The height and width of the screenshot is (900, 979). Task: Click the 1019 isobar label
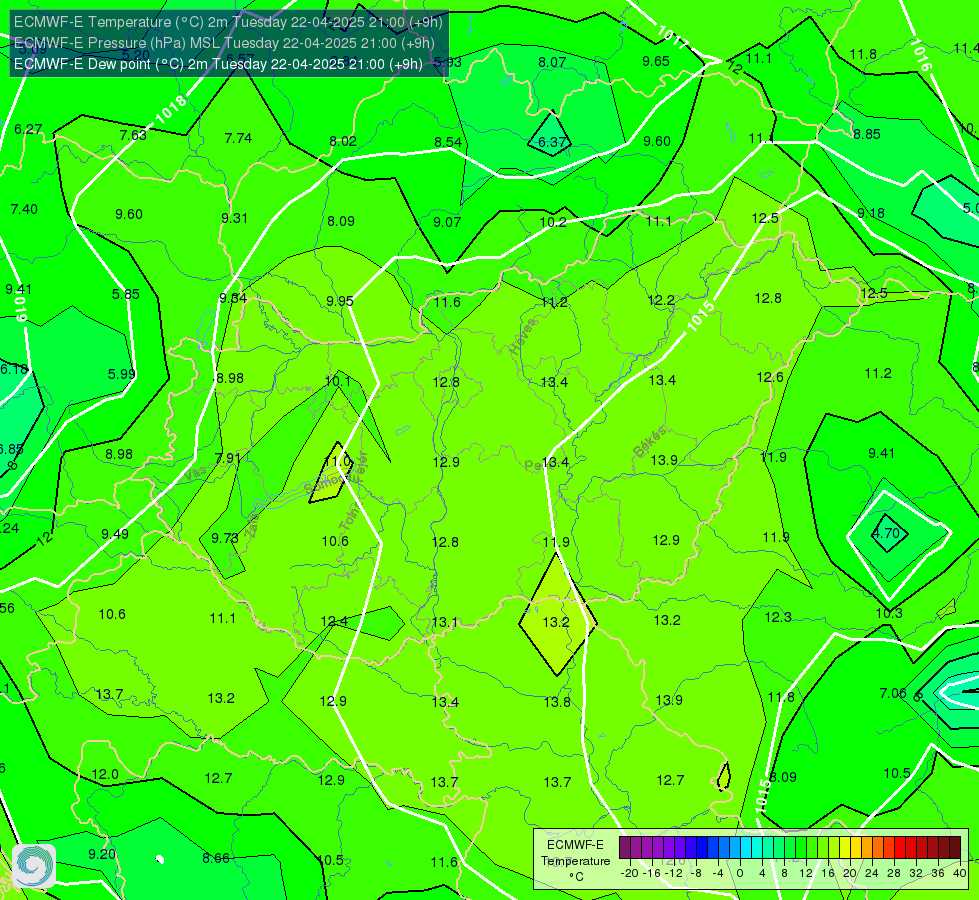21,308
